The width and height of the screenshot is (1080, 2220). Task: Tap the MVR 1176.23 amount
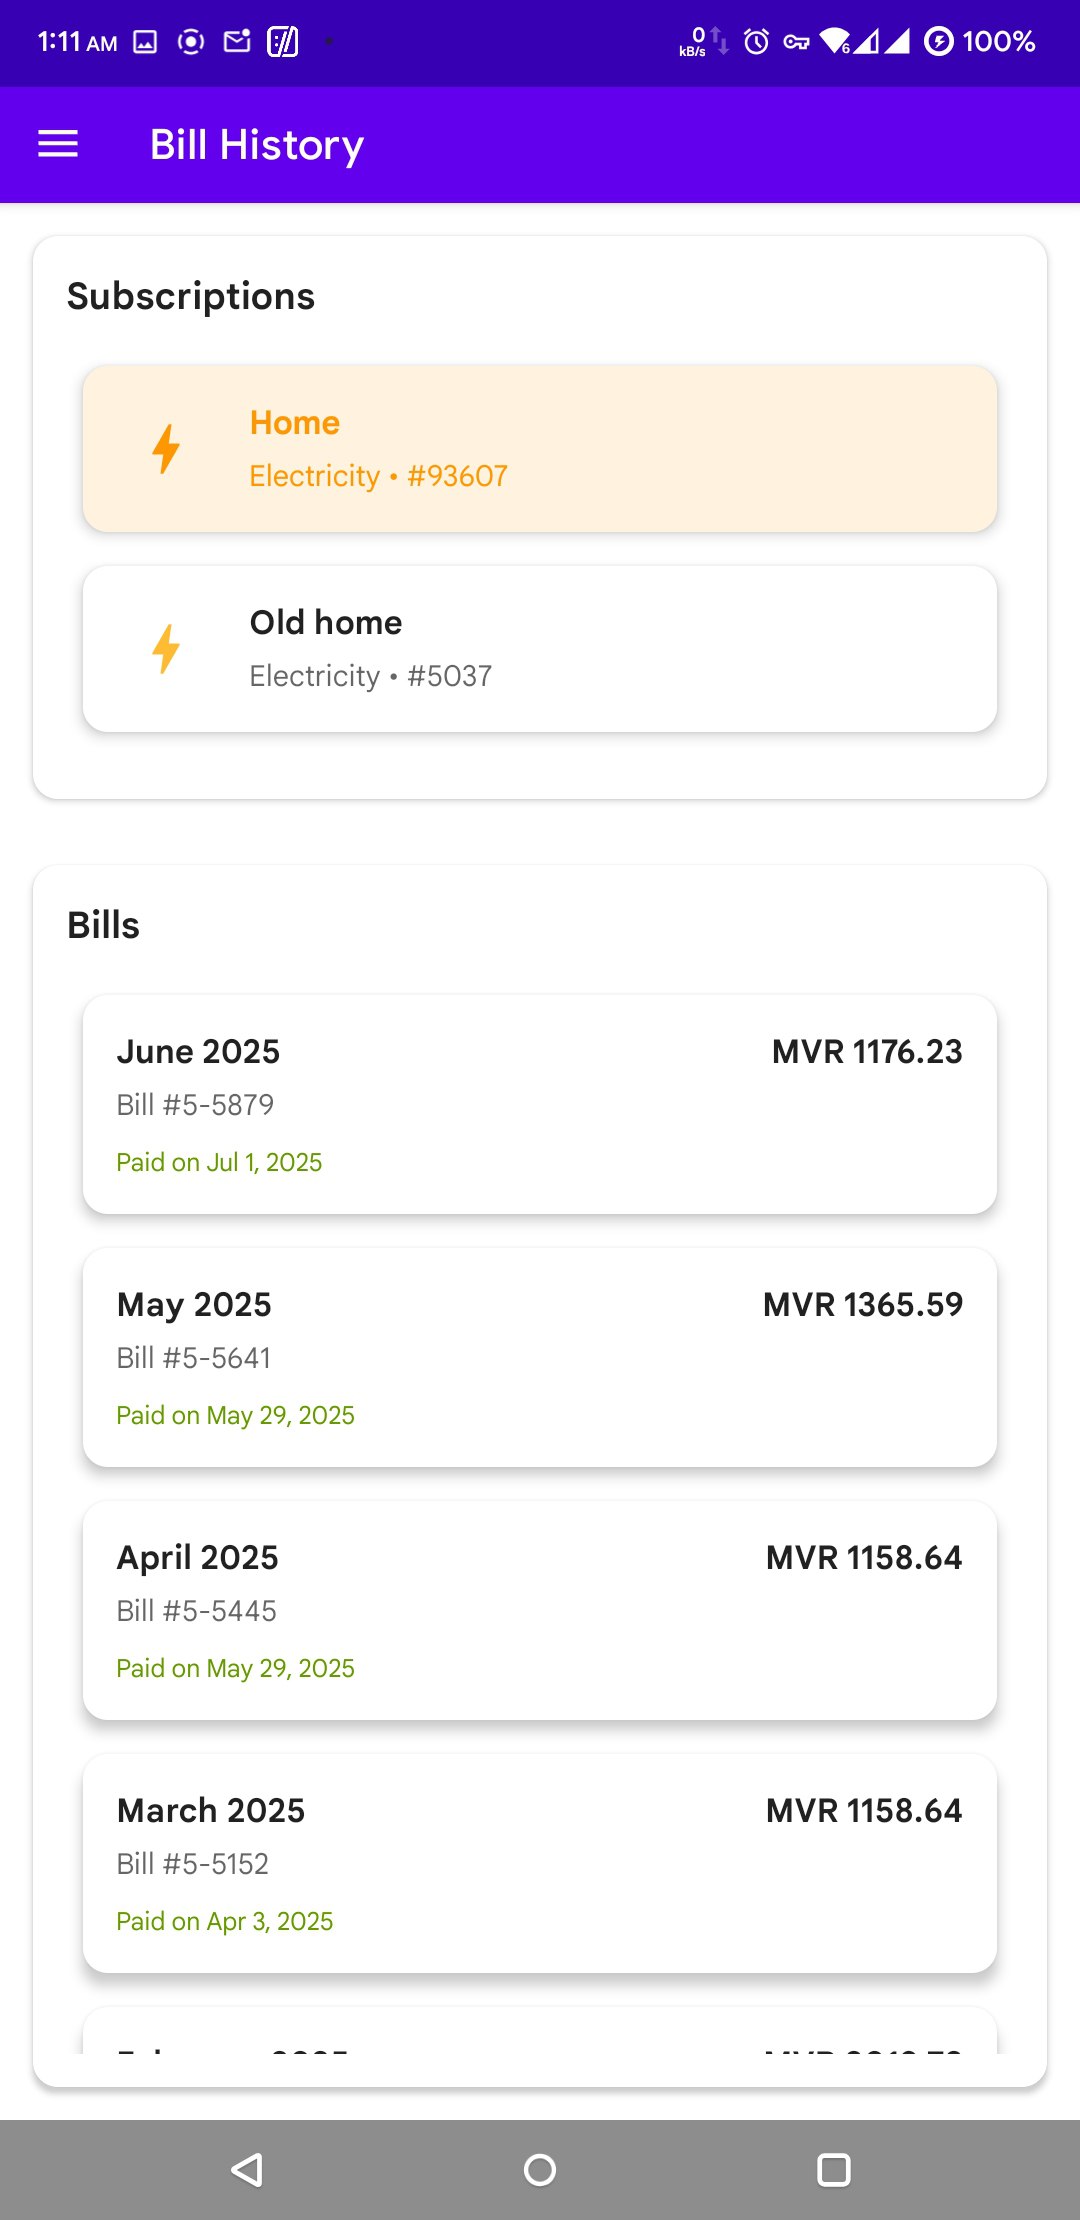click(867, 1052)
